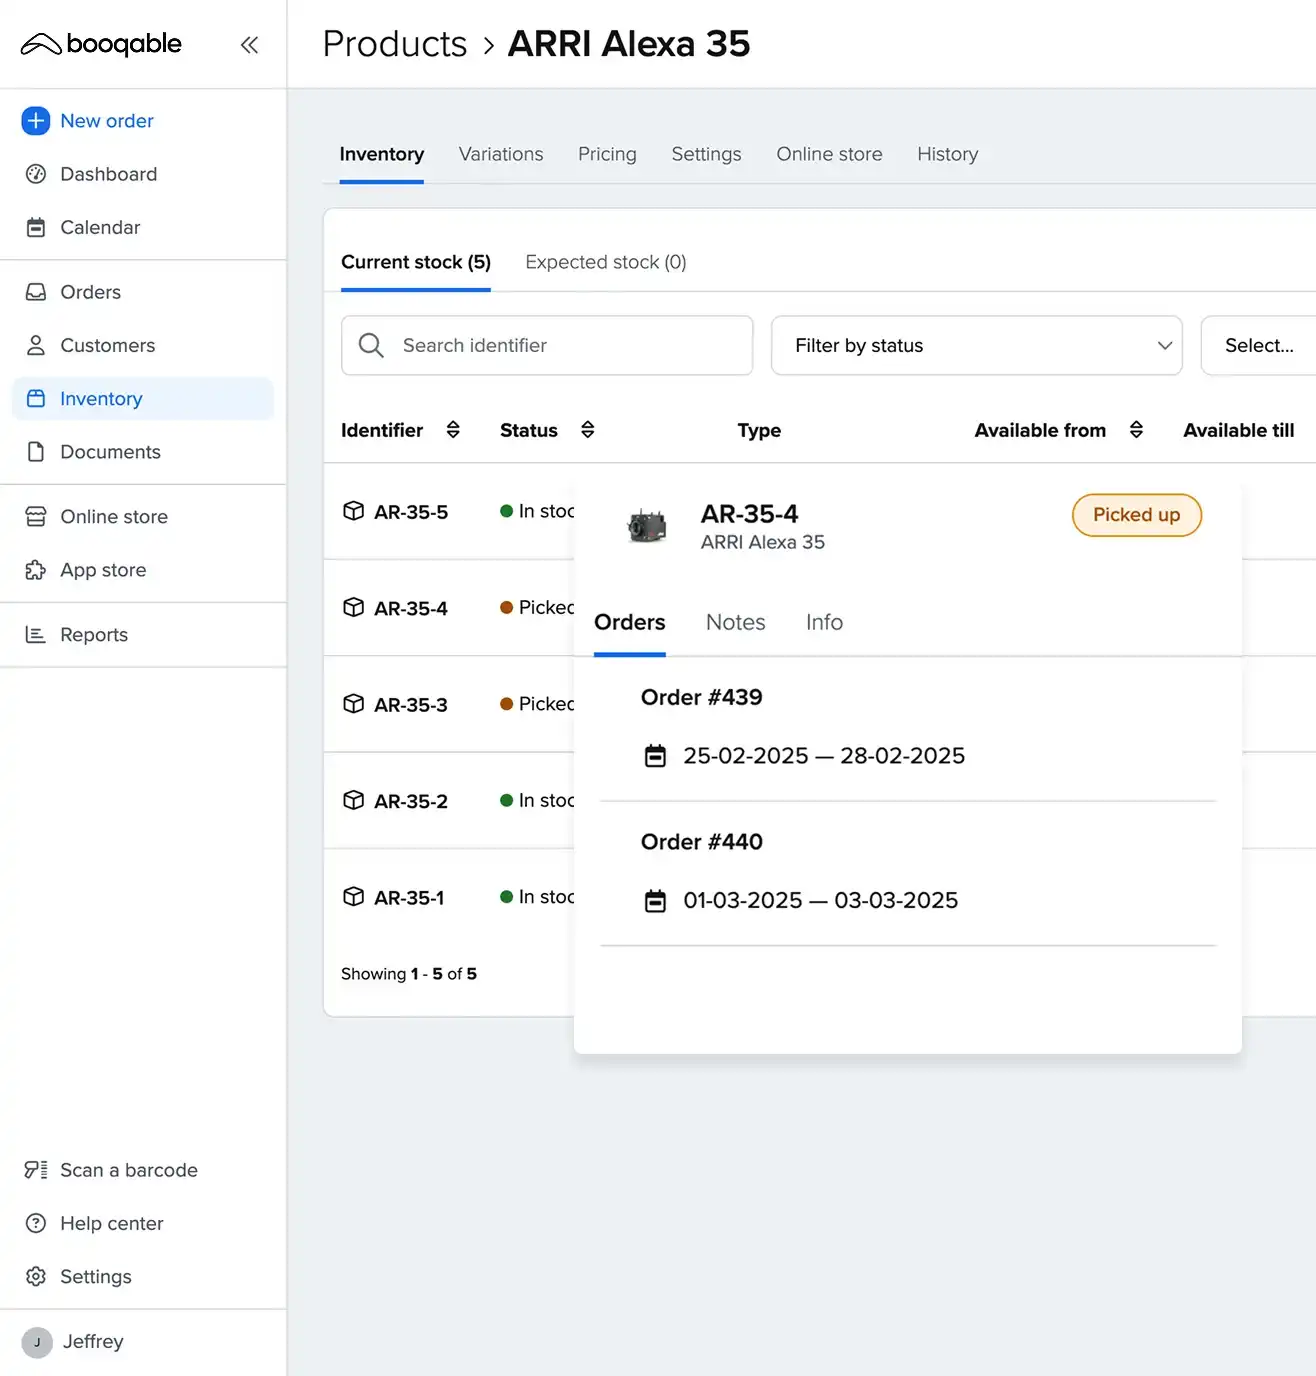Open Dashboard from the sidebar

click(x=108, y=174)
